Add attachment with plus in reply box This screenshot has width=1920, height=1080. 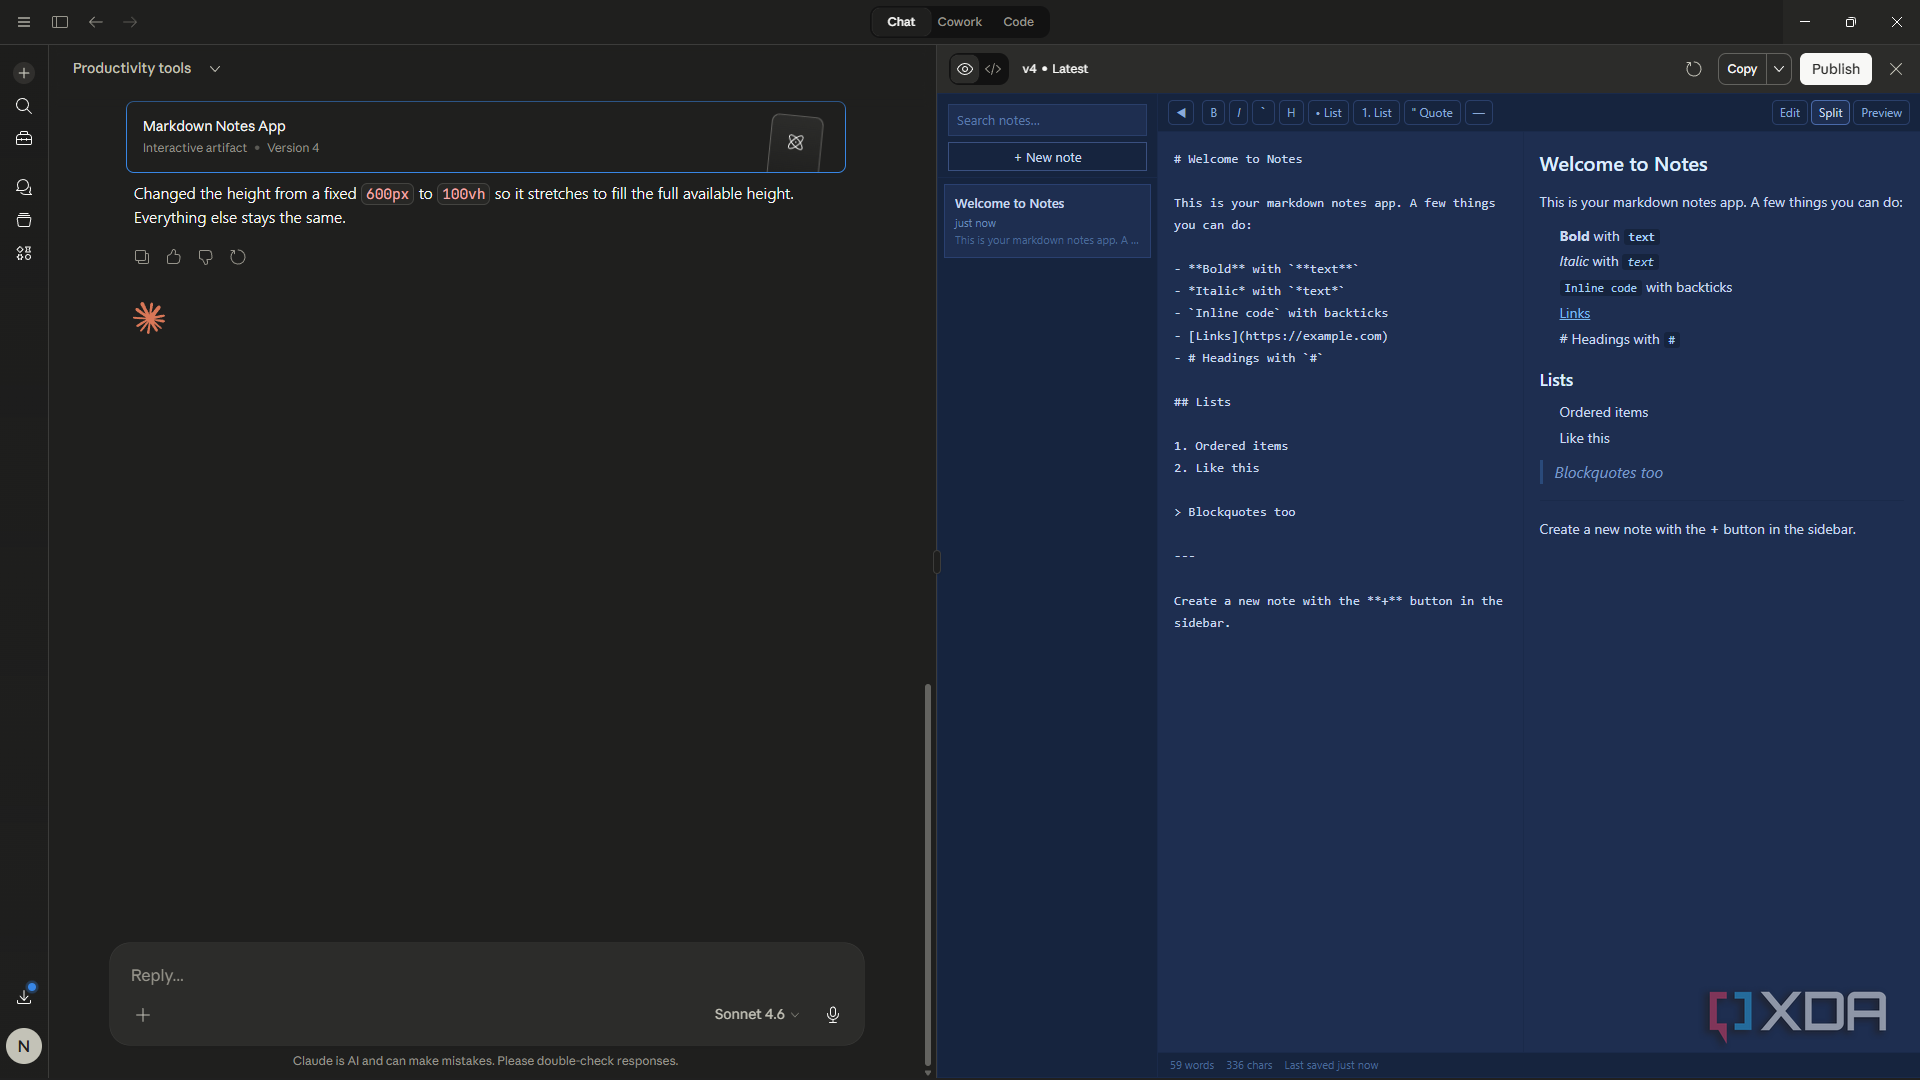pyautogui.click(x=143, y=1015)
